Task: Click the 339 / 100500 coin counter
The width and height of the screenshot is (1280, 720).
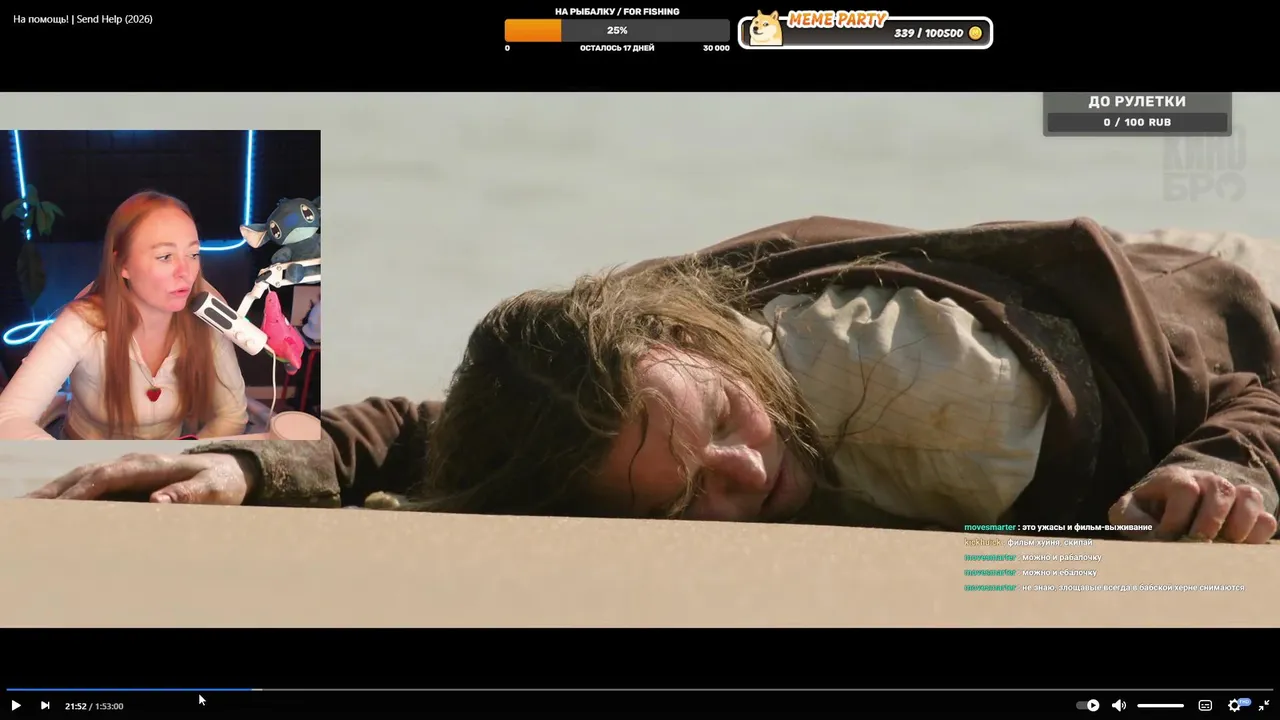Action: pos(937,33)
